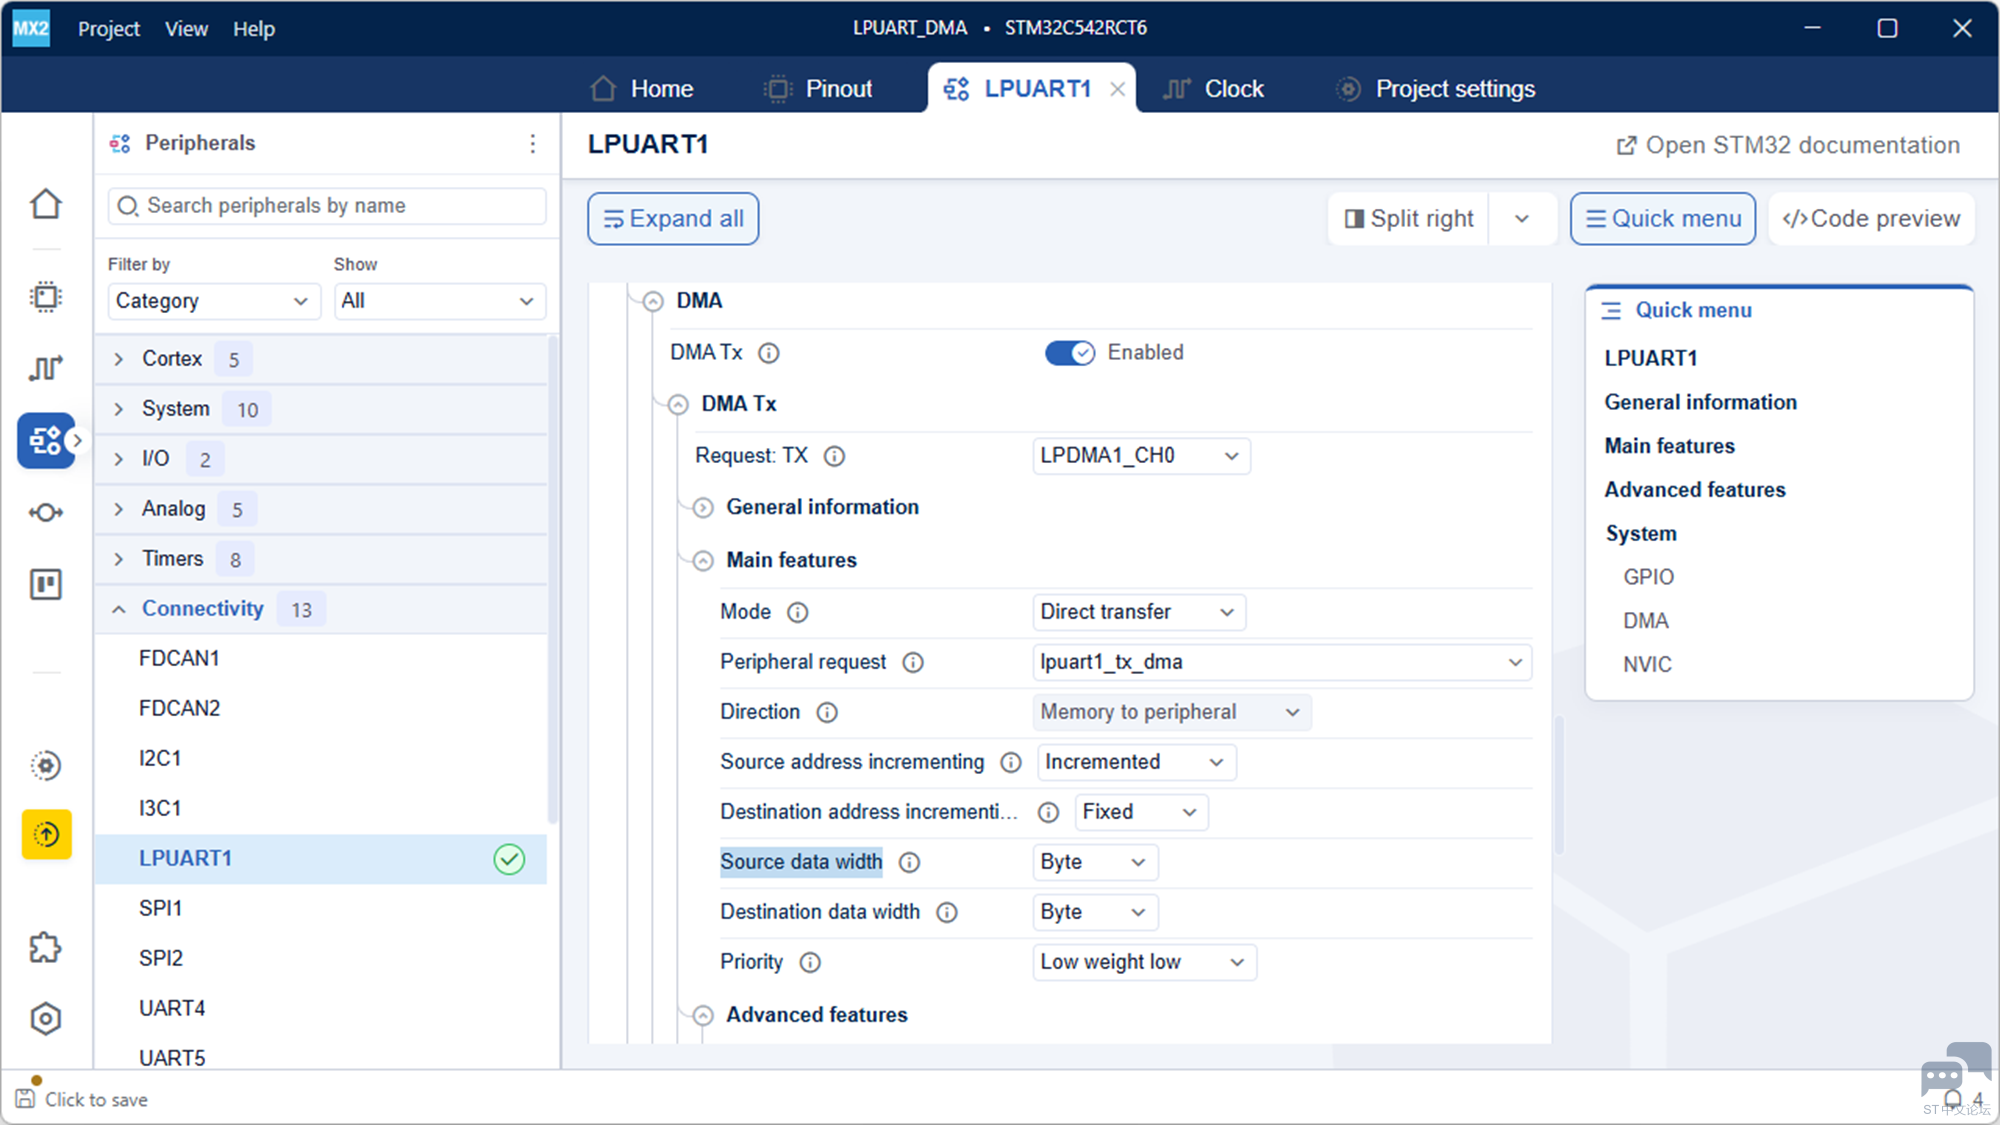Open the Peripherals panel three-dot menu
Screen dimensions: 2000x1125
pyautogui.click(x=533, y=144)
